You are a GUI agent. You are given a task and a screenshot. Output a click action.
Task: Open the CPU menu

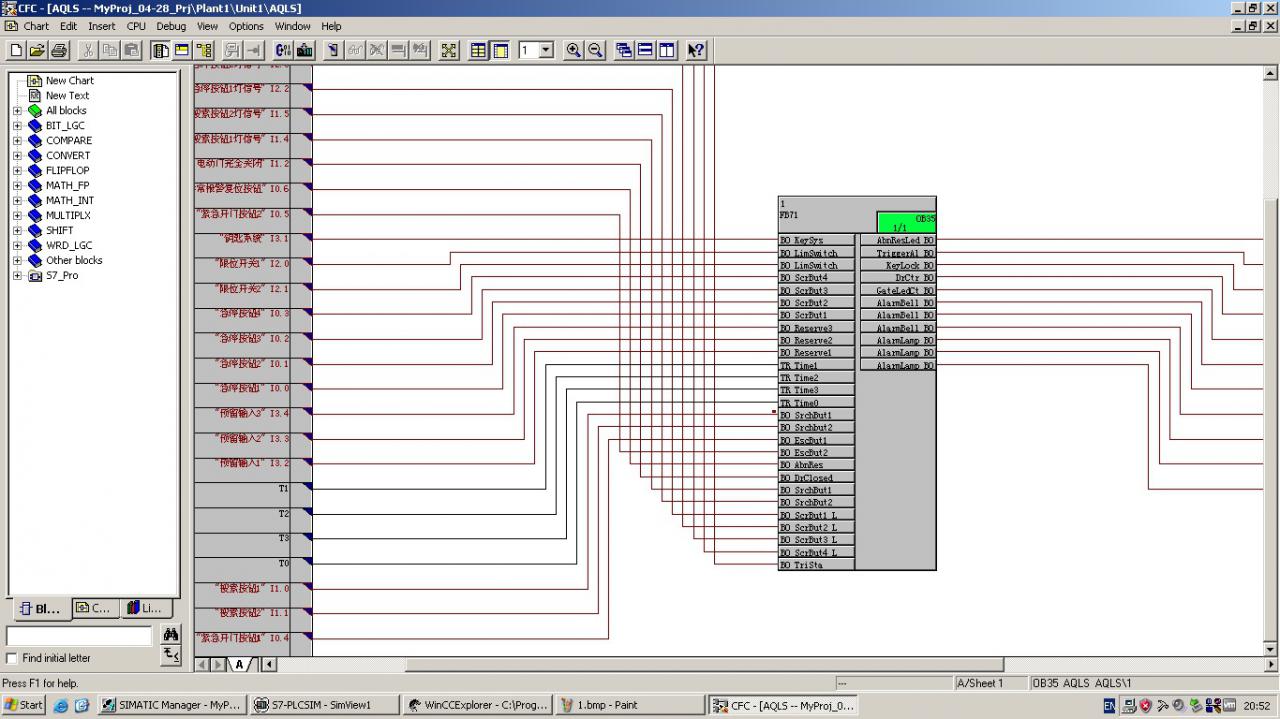(x=136, y=26)
